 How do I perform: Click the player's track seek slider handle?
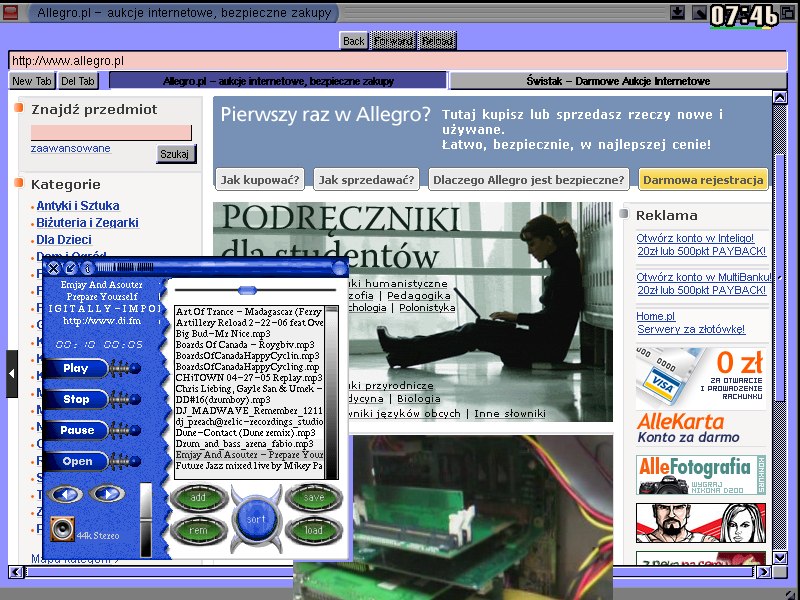point(247,290)
